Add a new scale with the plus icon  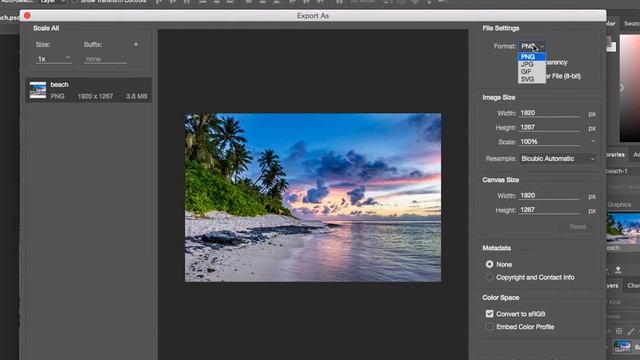[136, 44]
